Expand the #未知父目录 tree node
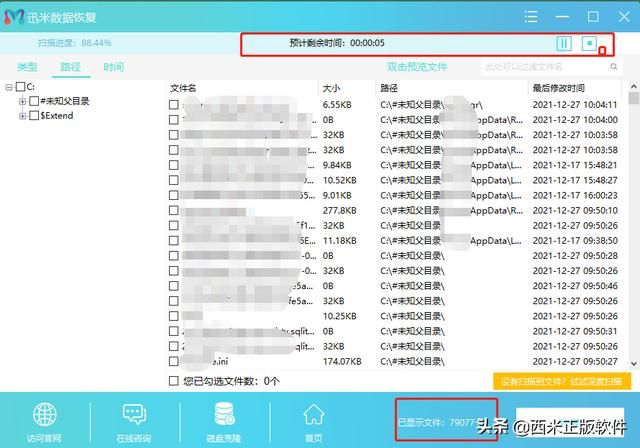 pos(22,102)
